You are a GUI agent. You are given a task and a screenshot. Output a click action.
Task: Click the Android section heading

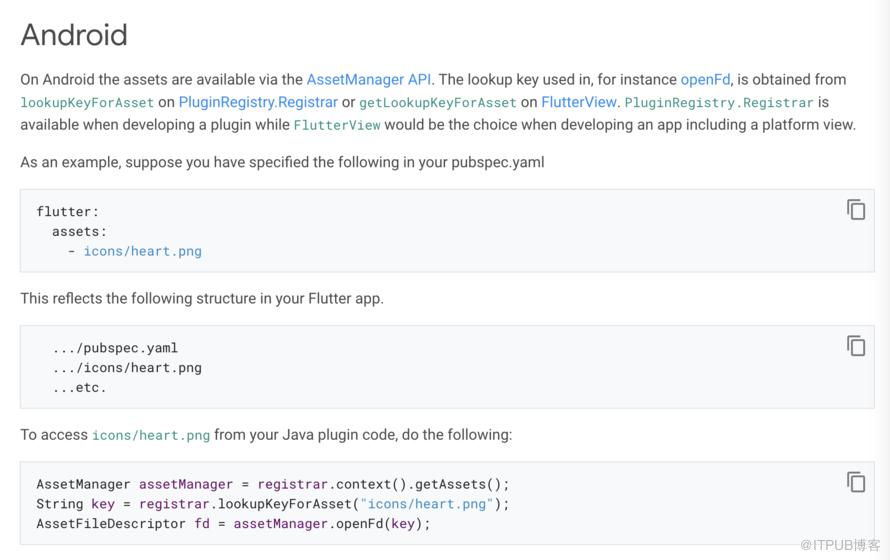click(74, 35)
